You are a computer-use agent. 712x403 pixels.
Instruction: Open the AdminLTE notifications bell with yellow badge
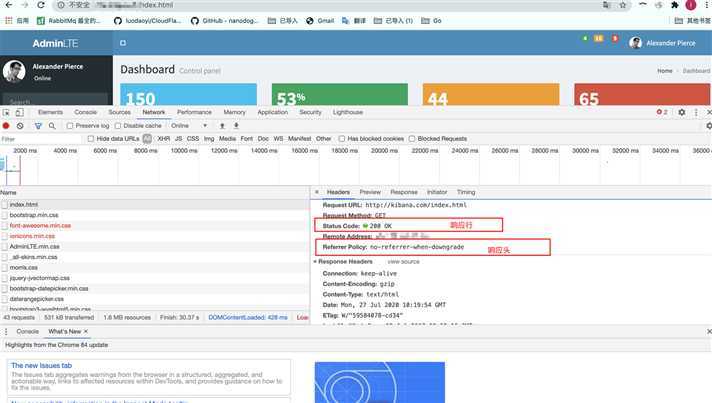click(598, 39)
